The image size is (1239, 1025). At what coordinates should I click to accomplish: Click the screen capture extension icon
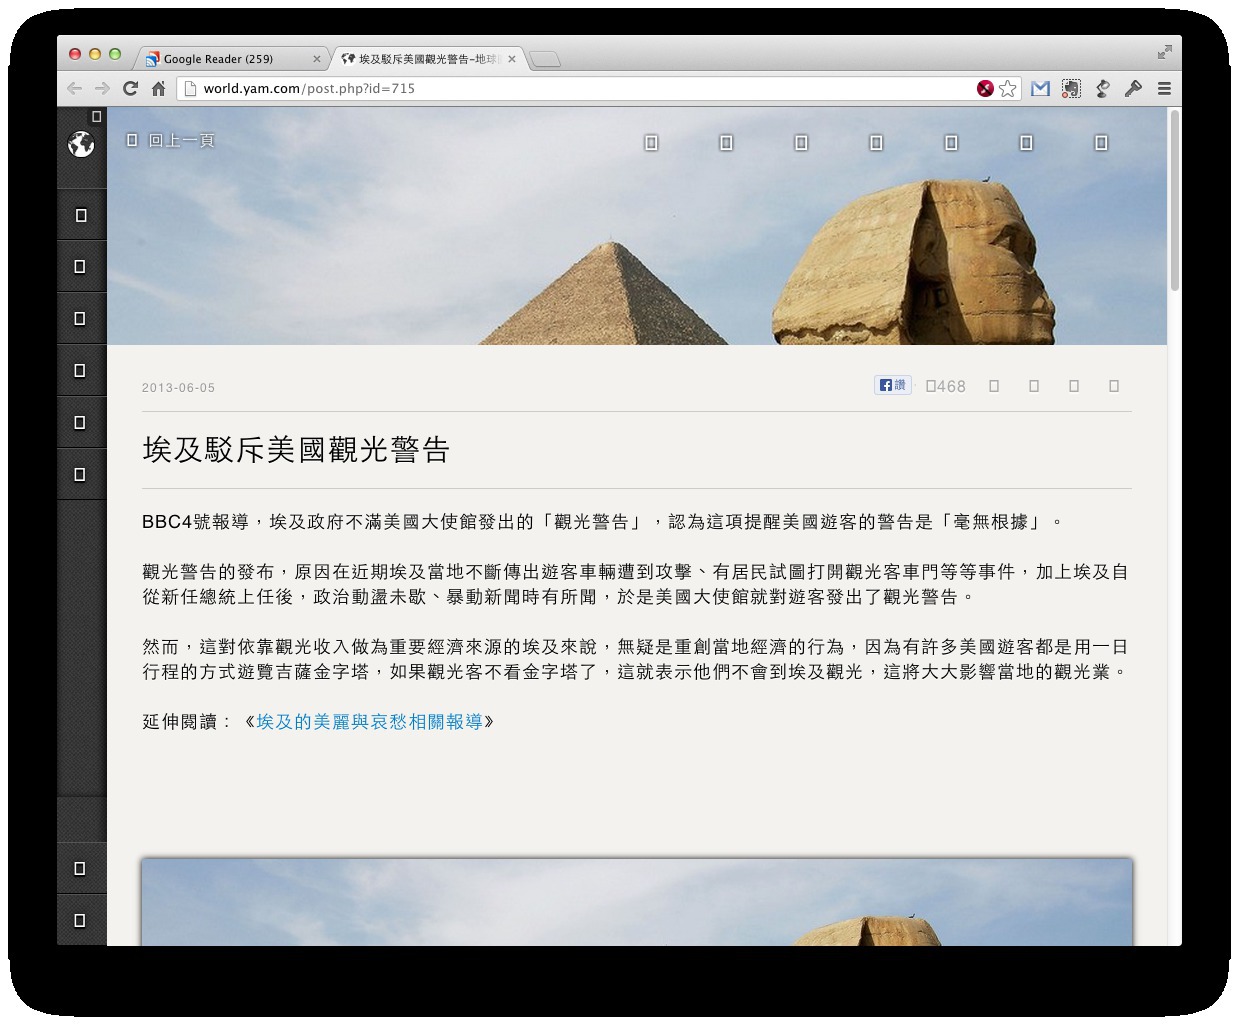tap(1071, 88)
